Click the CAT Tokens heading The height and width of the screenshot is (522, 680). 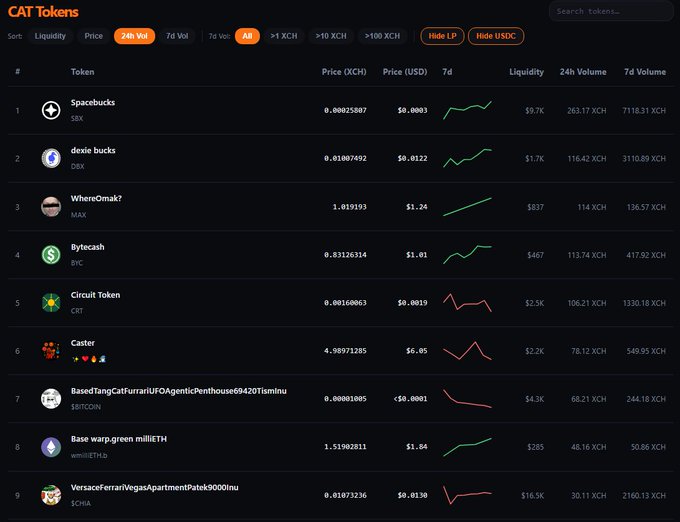[43, 12]
